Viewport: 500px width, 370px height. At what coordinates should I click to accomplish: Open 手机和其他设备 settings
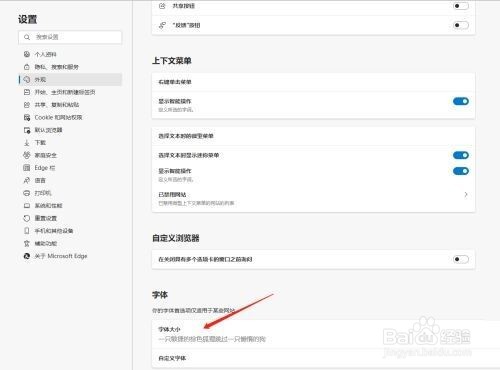click(x=70, y=231)
